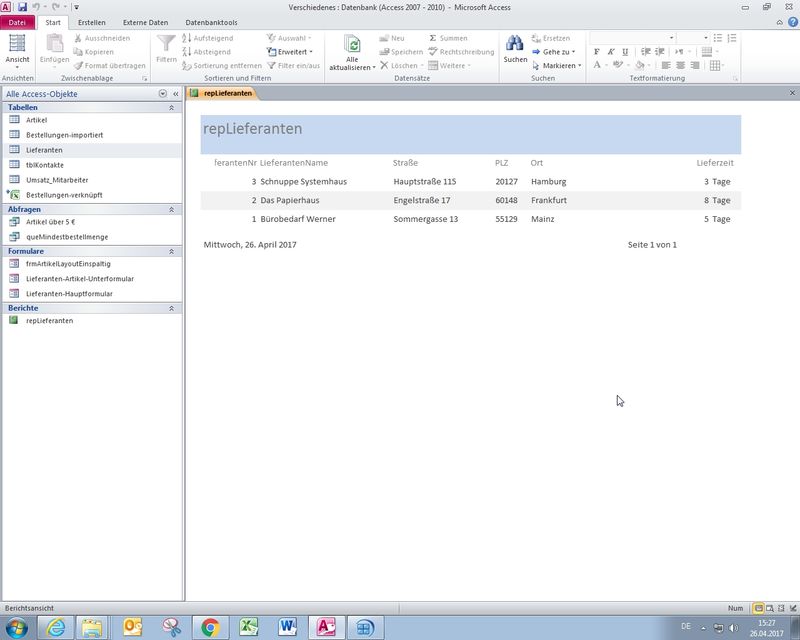800x640 pixels.
Task: Click the save icon in quick access toolbar
Action: [22, 7]
